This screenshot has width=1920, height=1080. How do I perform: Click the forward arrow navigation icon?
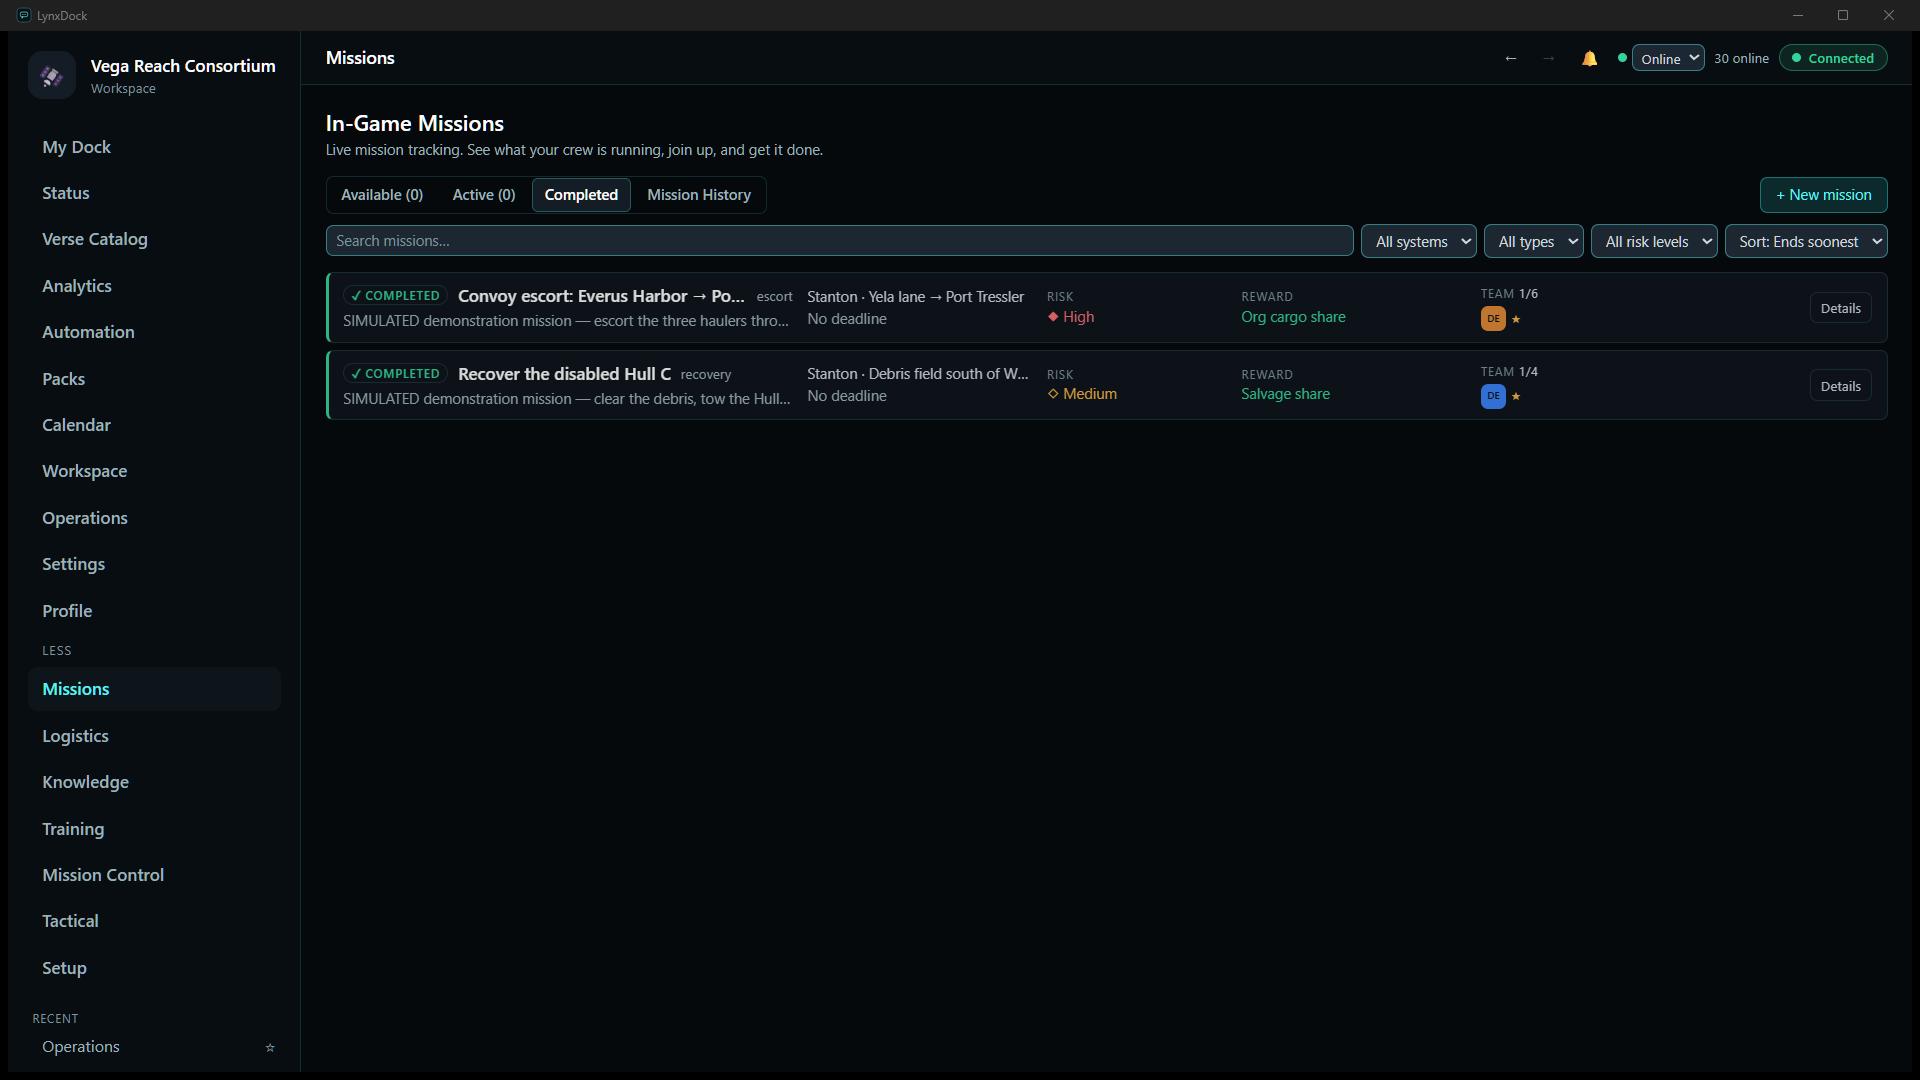tap(1548, 59)
